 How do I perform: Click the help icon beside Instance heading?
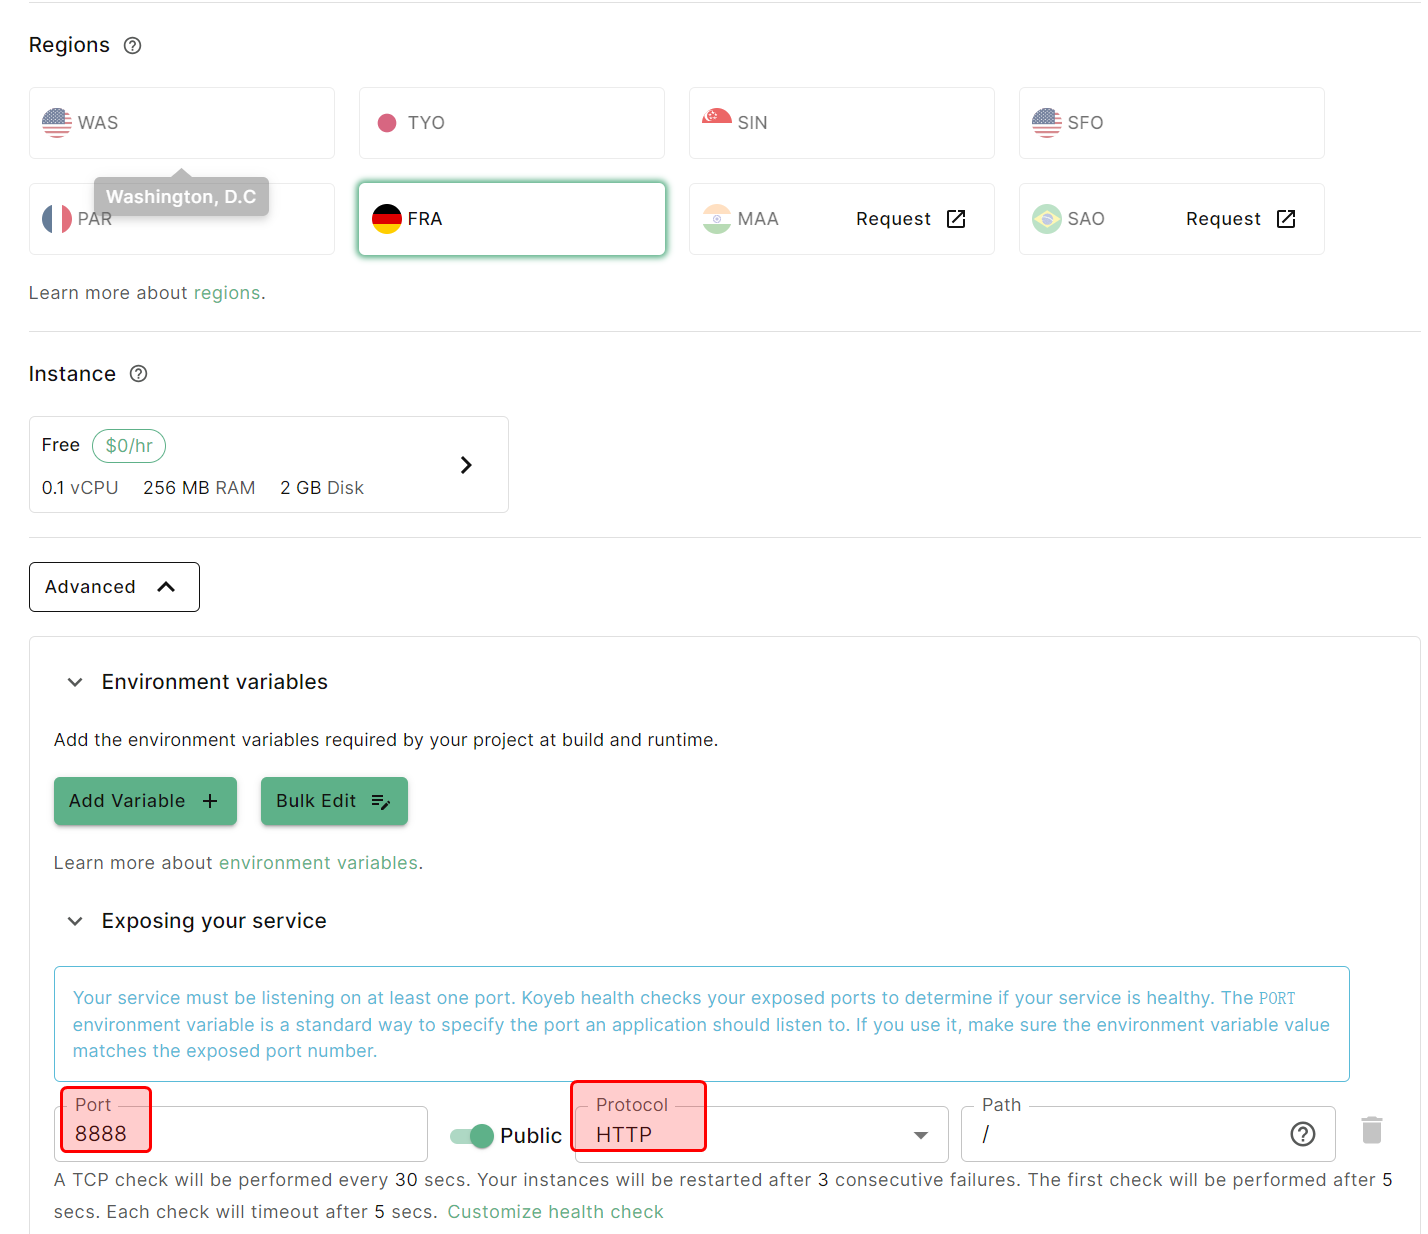click(139, 374)
